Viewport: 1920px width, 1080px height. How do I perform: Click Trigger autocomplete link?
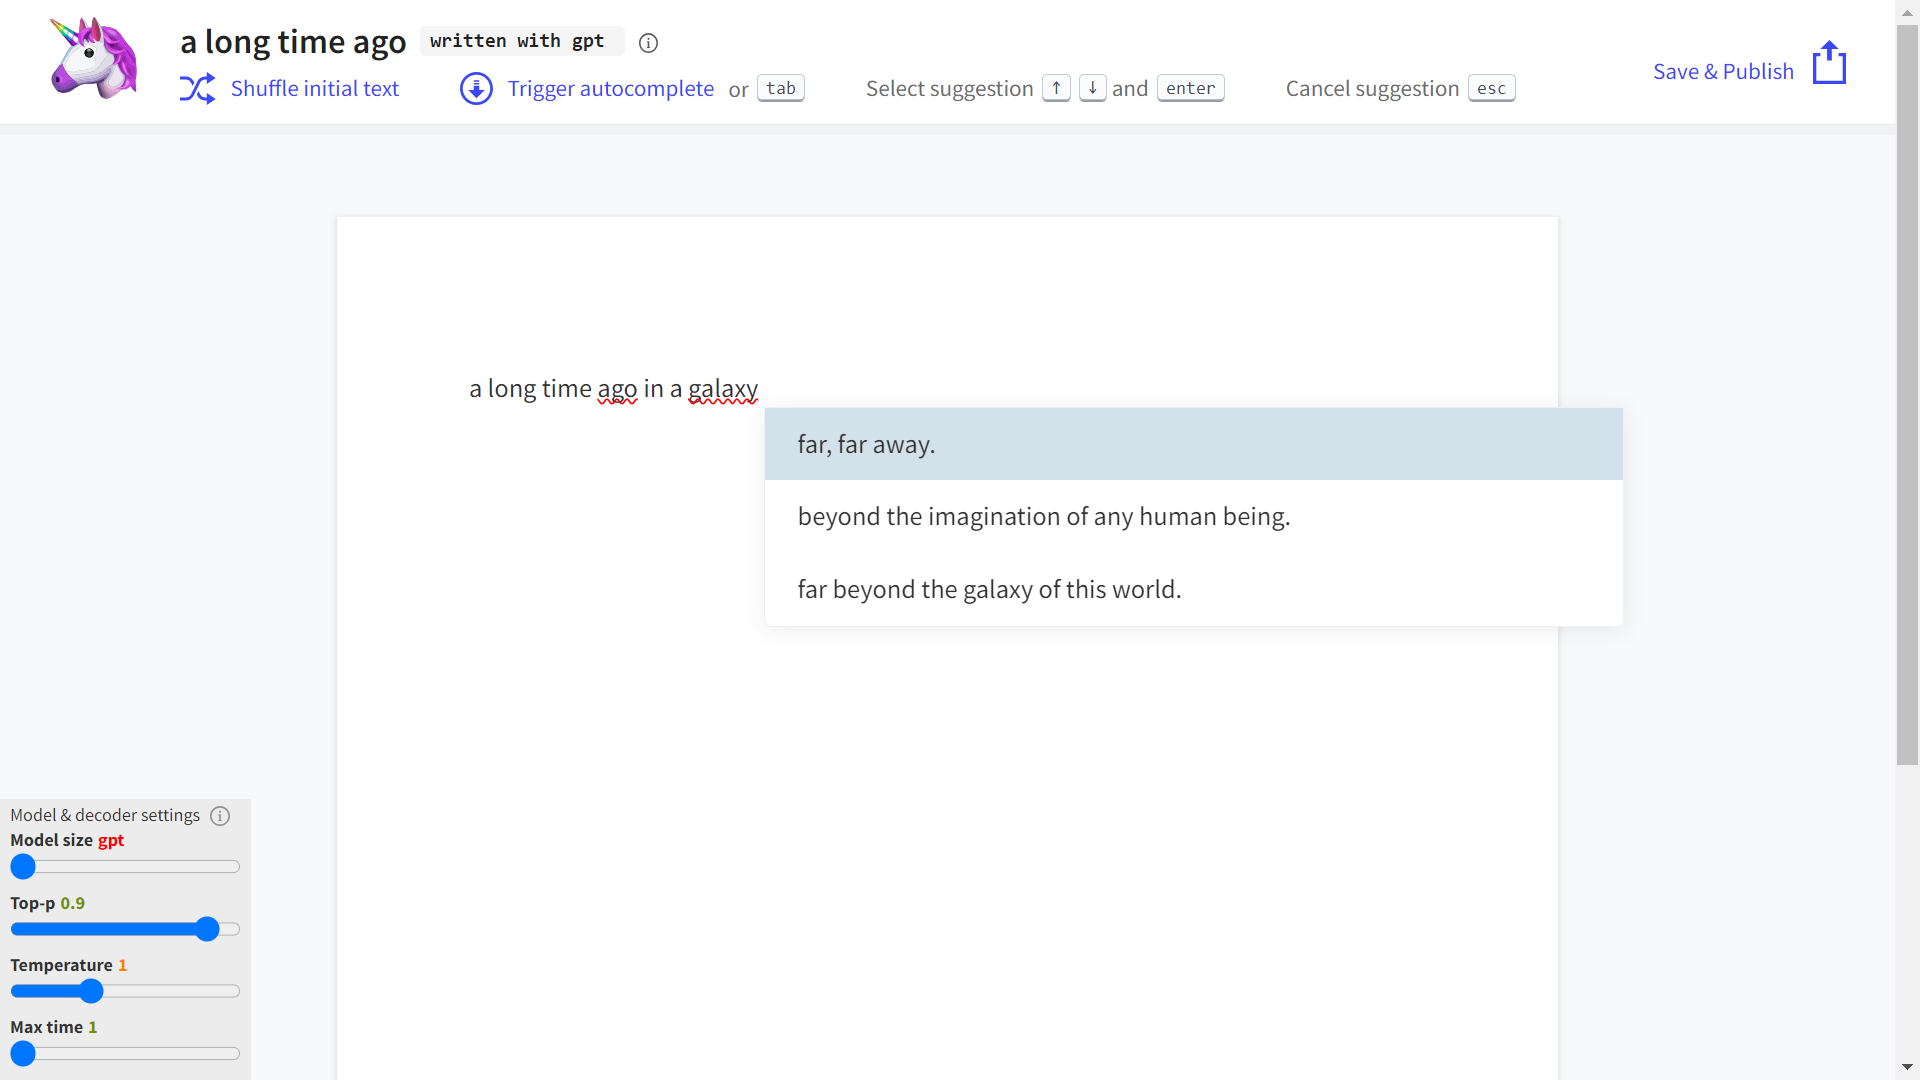[611, 89]
